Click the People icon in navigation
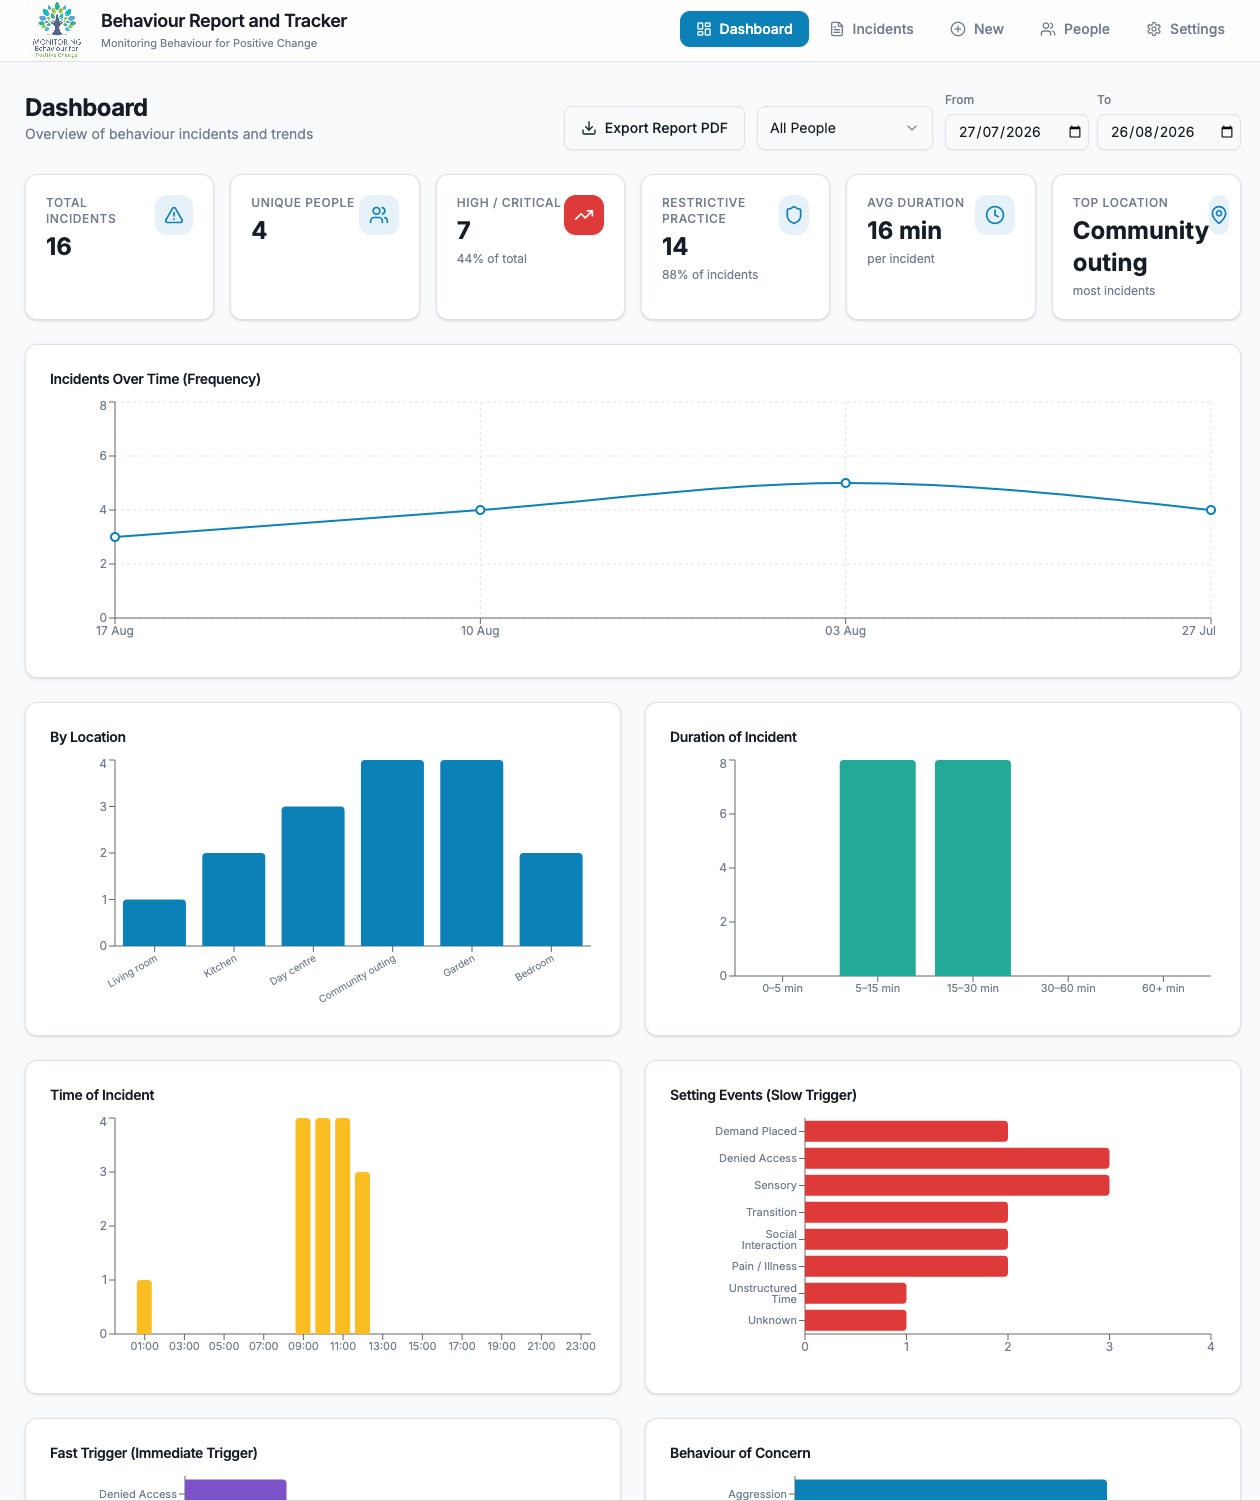1260x1501 pixels. pyautogui.click(x=1048, y=29)
